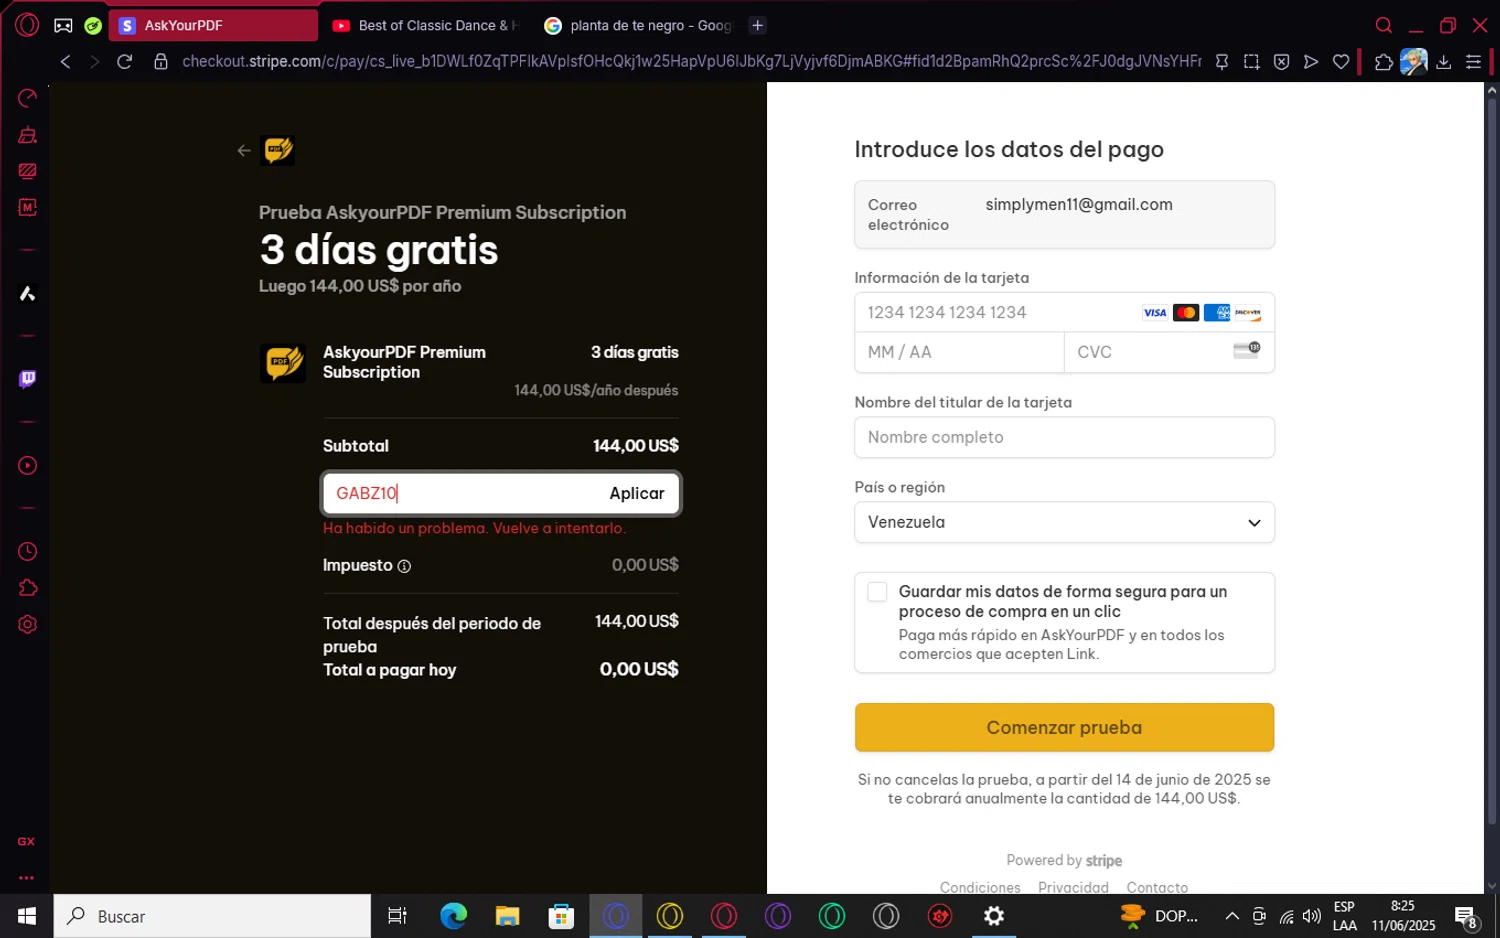The image size is (1500, 938).
Task: Open the easy setup sliders icon
Action: click(1473, 62)
